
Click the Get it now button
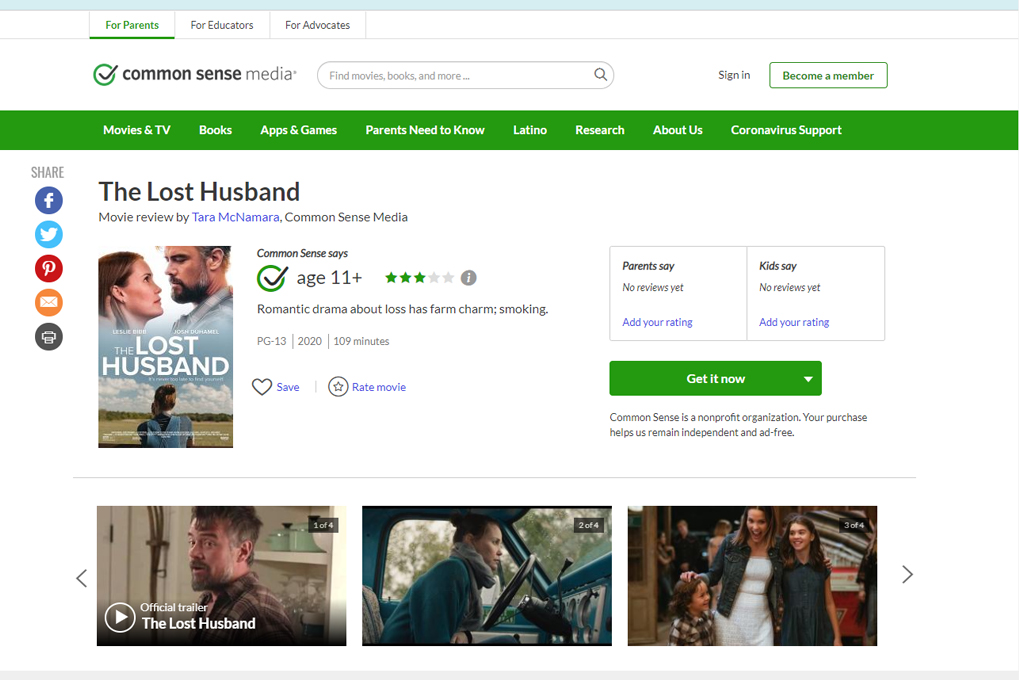(x=716, y=378)
